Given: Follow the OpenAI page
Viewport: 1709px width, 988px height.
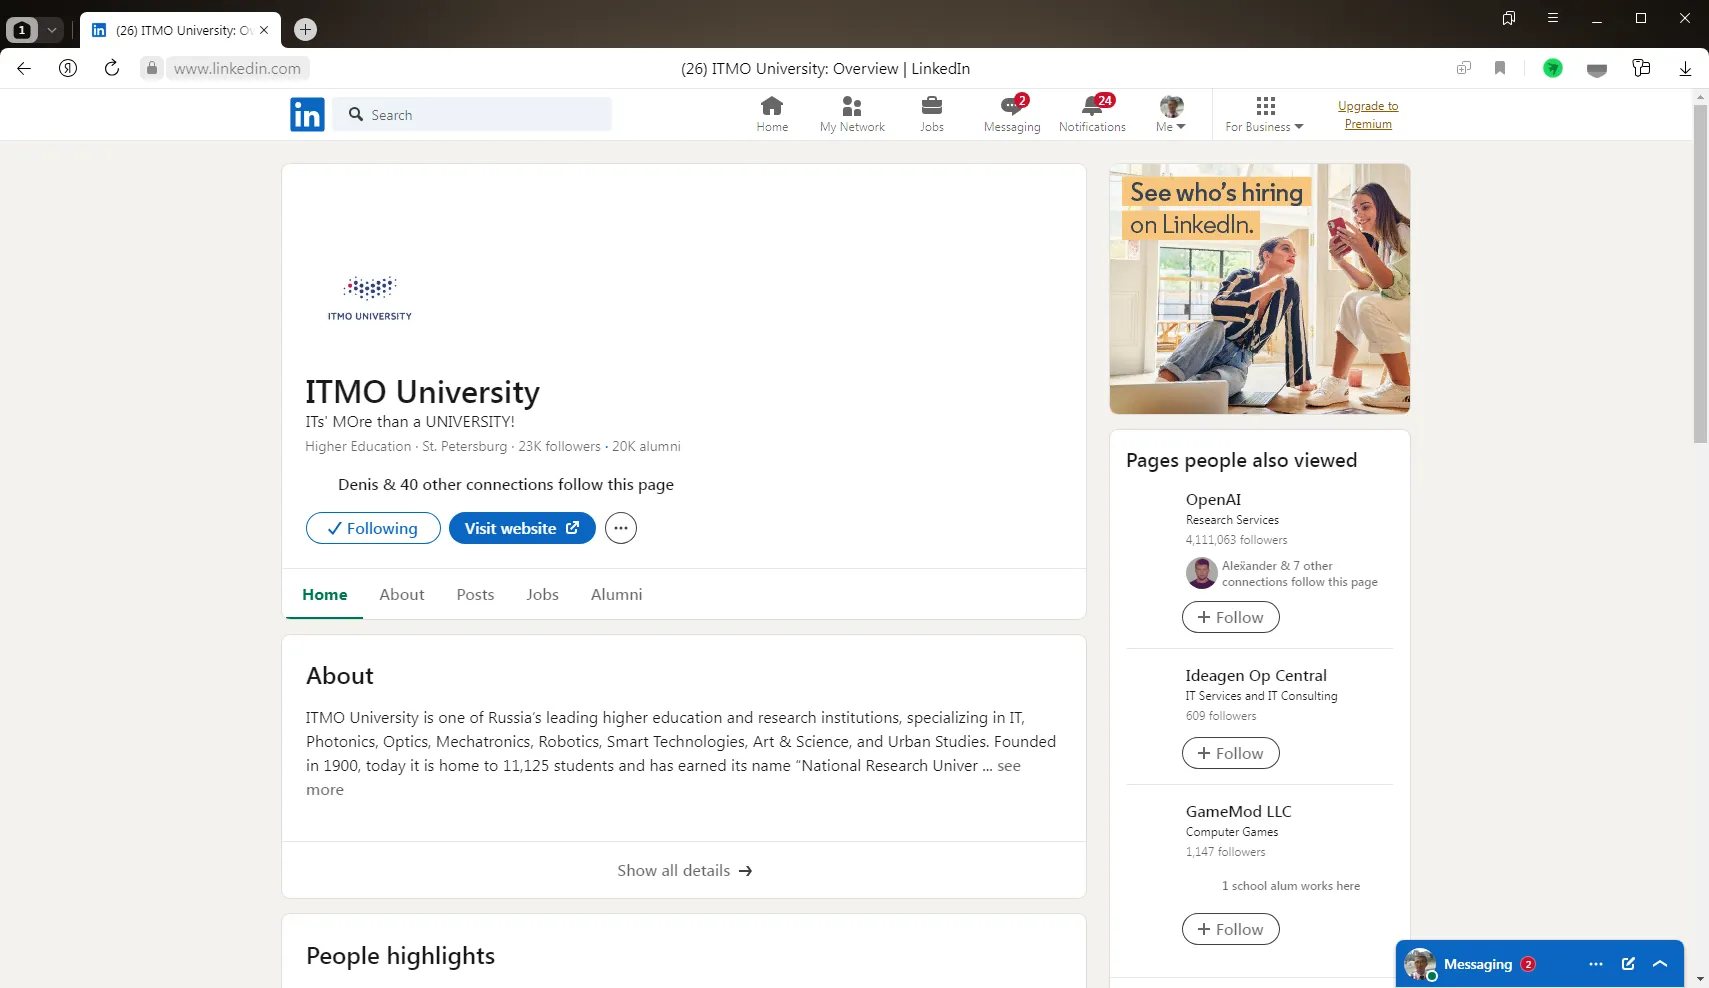Looking at the screenshot, I should 1231,617.
